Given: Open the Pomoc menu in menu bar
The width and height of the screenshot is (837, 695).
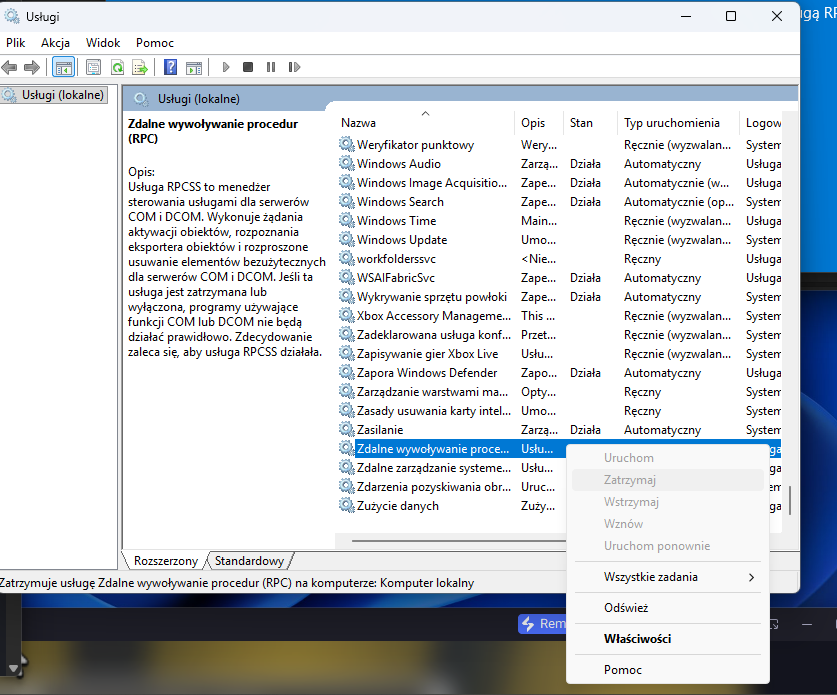Looking at the screenshot, I should point(155,43).
